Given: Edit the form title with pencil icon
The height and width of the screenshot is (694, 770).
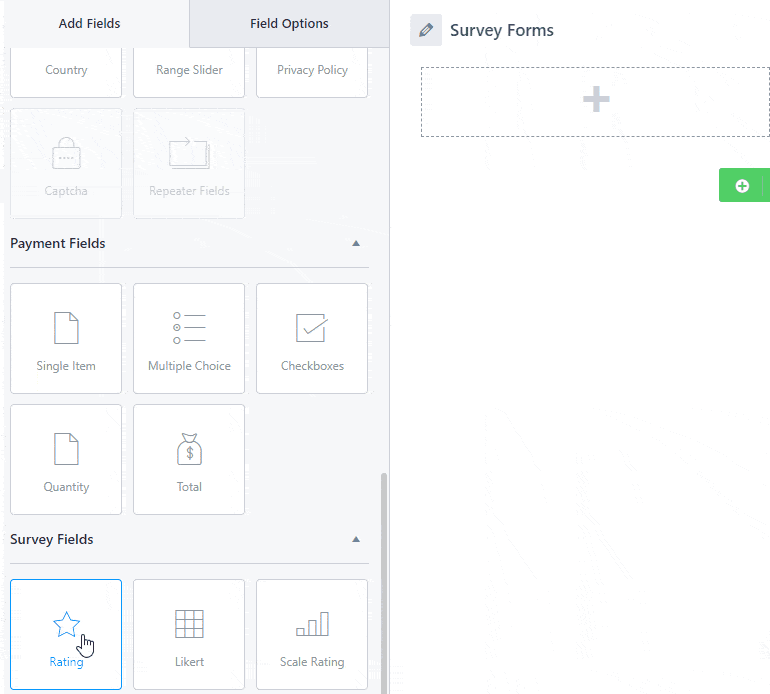Looking at the screenshot, I should pos(426,30).
